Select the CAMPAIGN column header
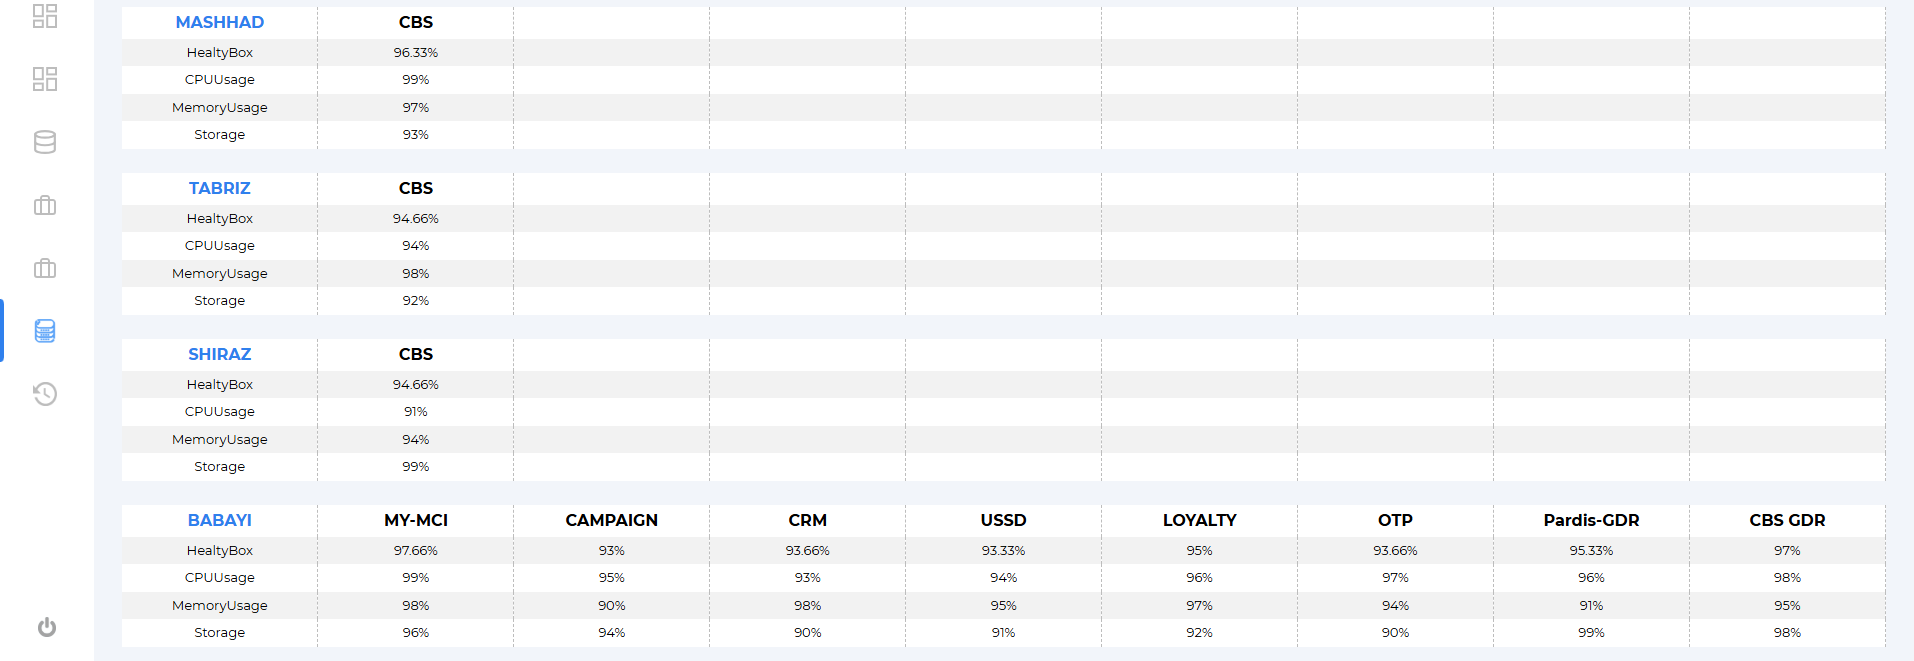 click(612, 520)
